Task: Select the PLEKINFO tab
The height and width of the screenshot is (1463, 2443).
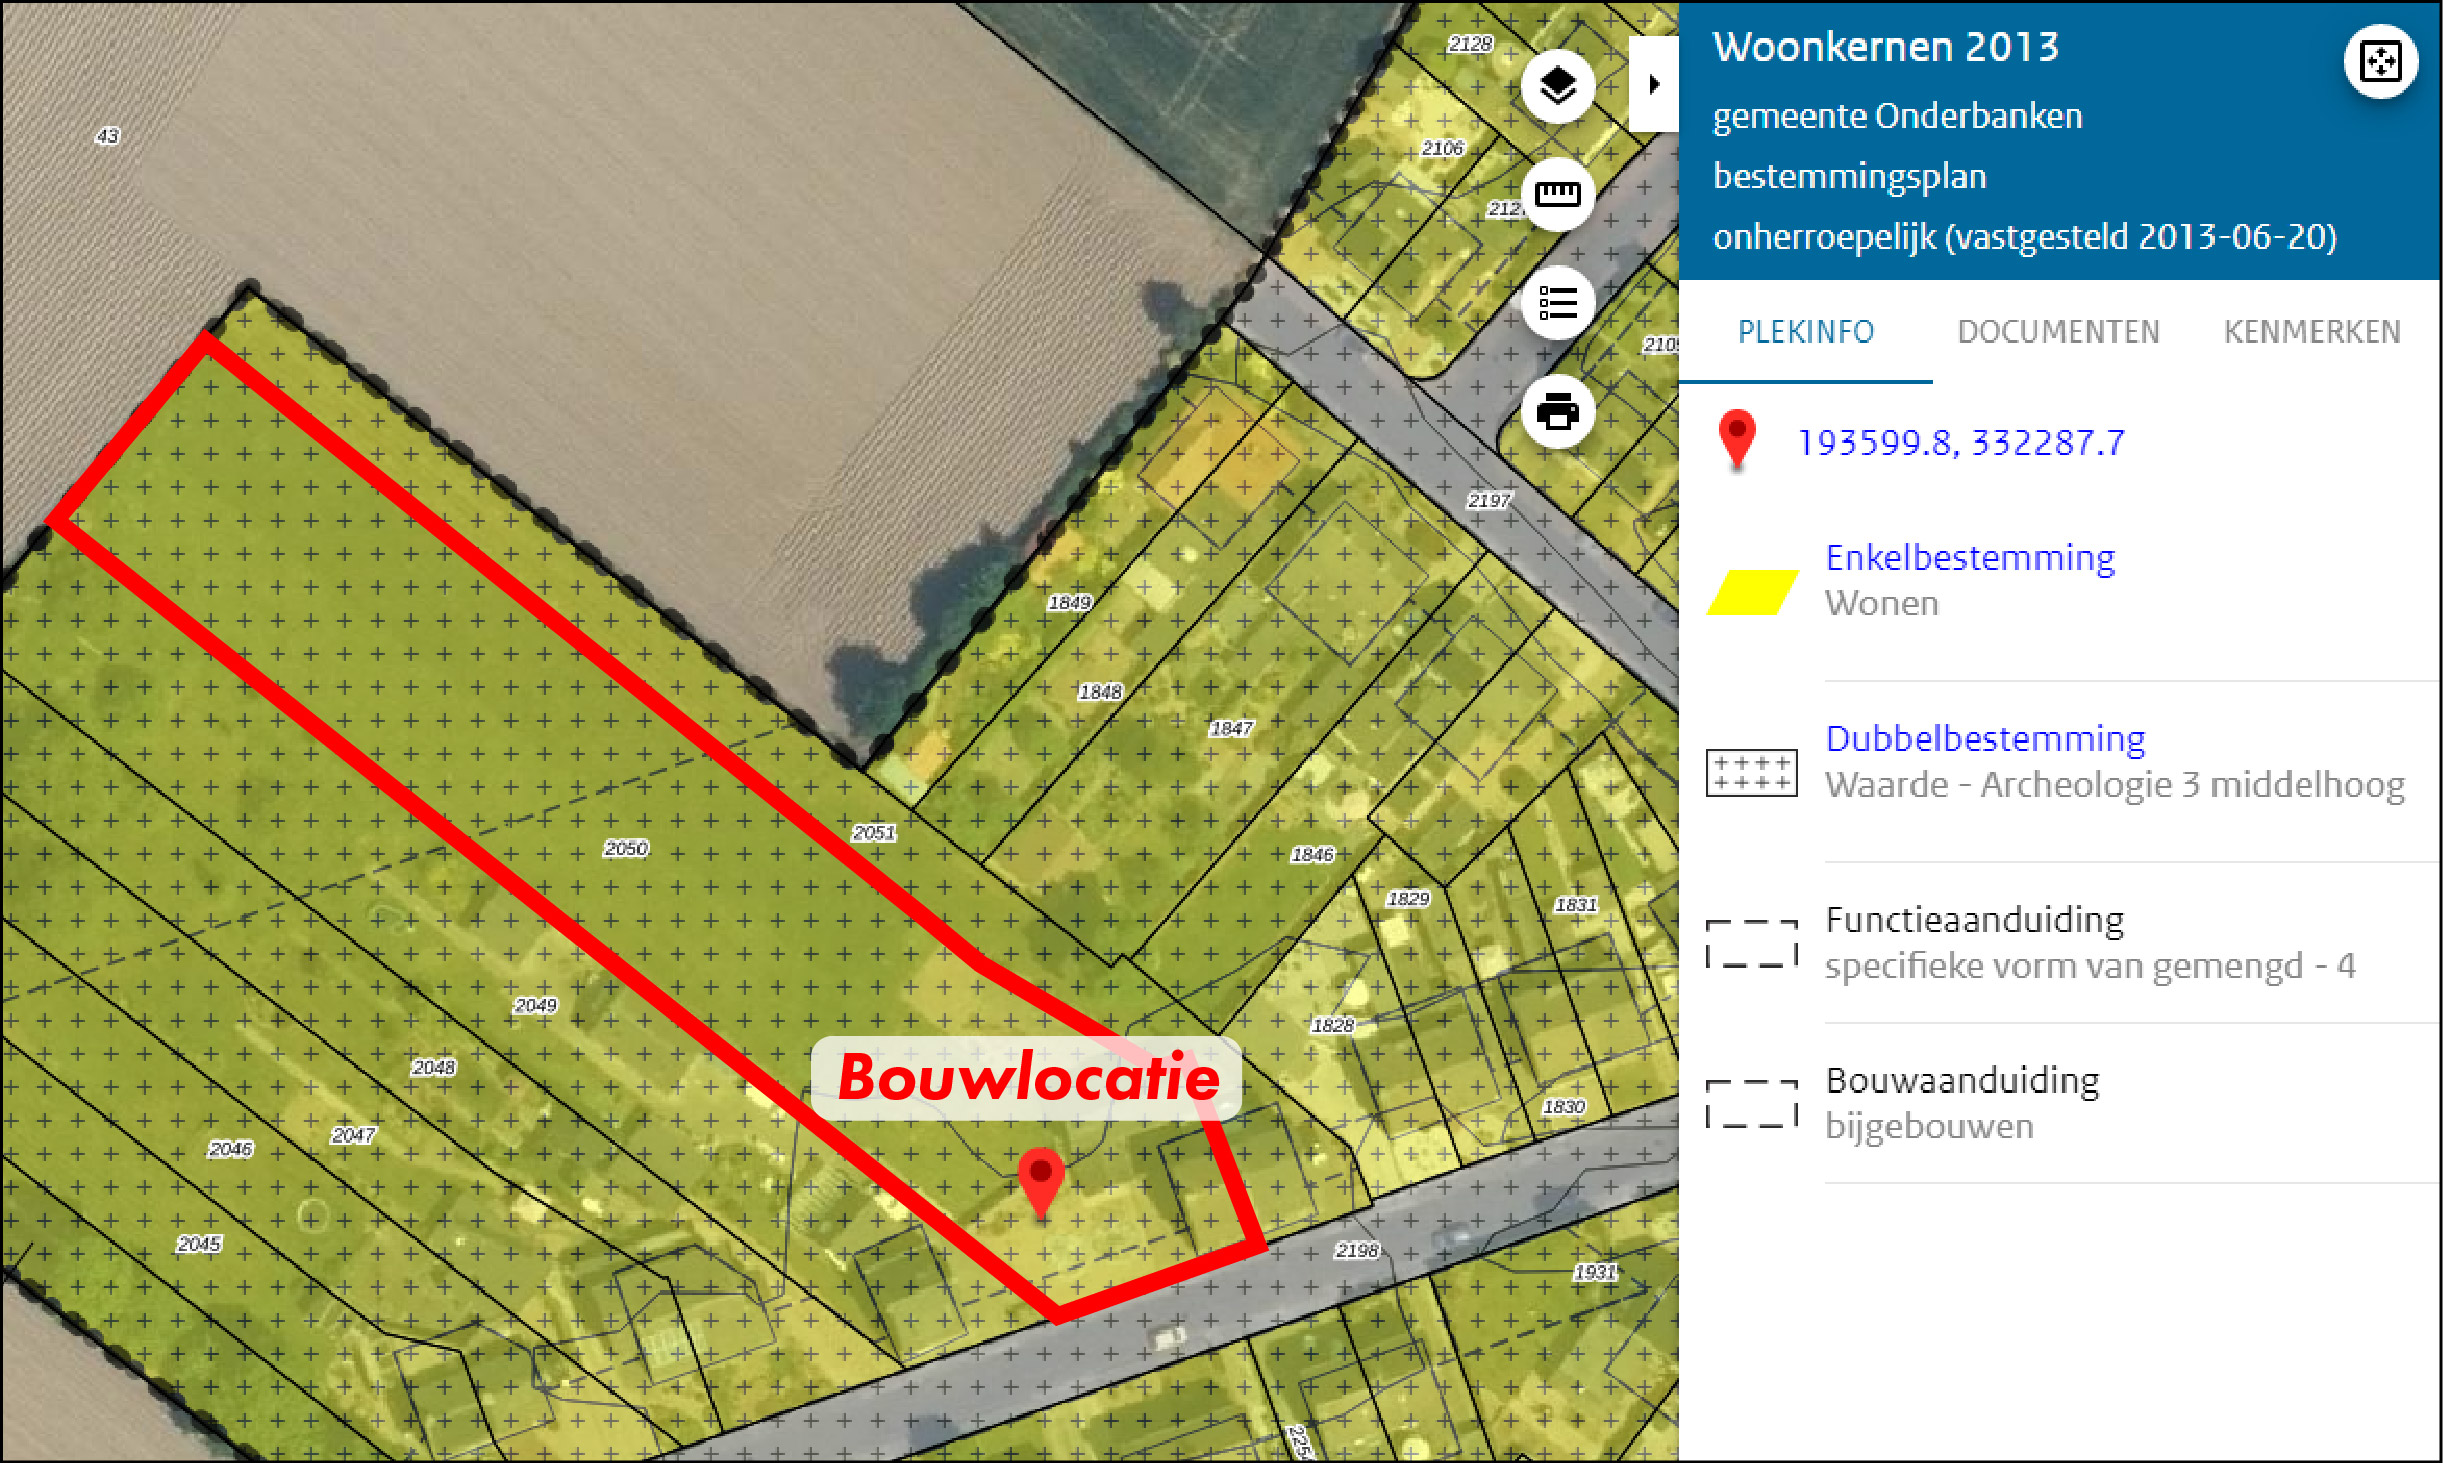Action: 1805,332
